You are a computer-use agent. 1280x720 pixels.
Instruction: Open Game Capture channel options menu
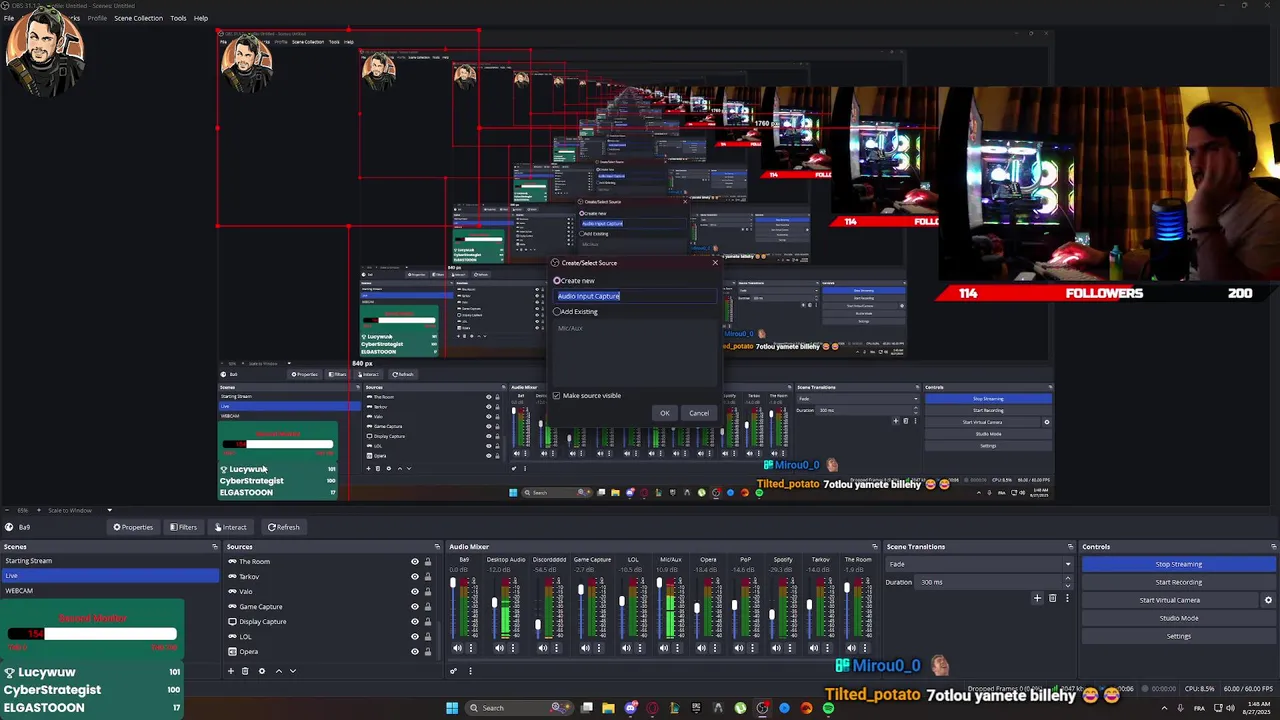pyautogui.click(x=599, y=648)
